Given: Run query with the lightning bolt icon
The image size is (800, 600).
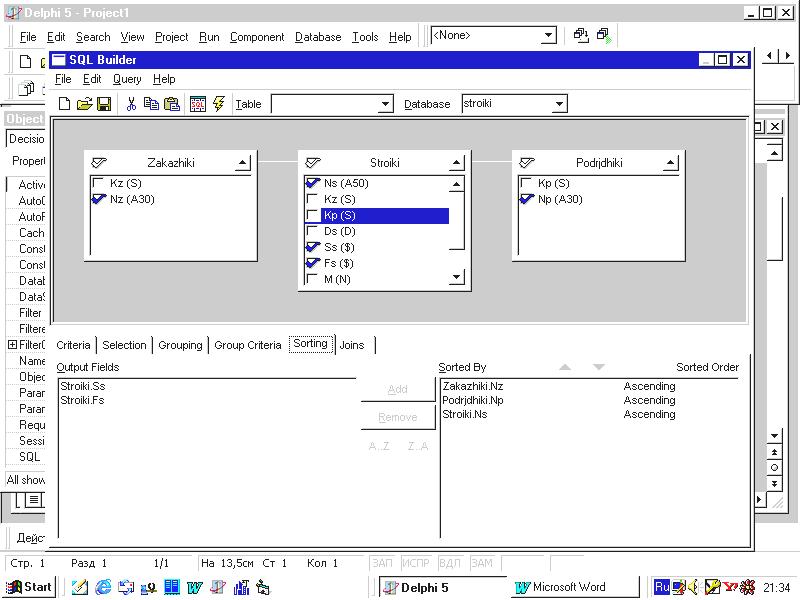Looking at the screenshot, I should 219,104.
